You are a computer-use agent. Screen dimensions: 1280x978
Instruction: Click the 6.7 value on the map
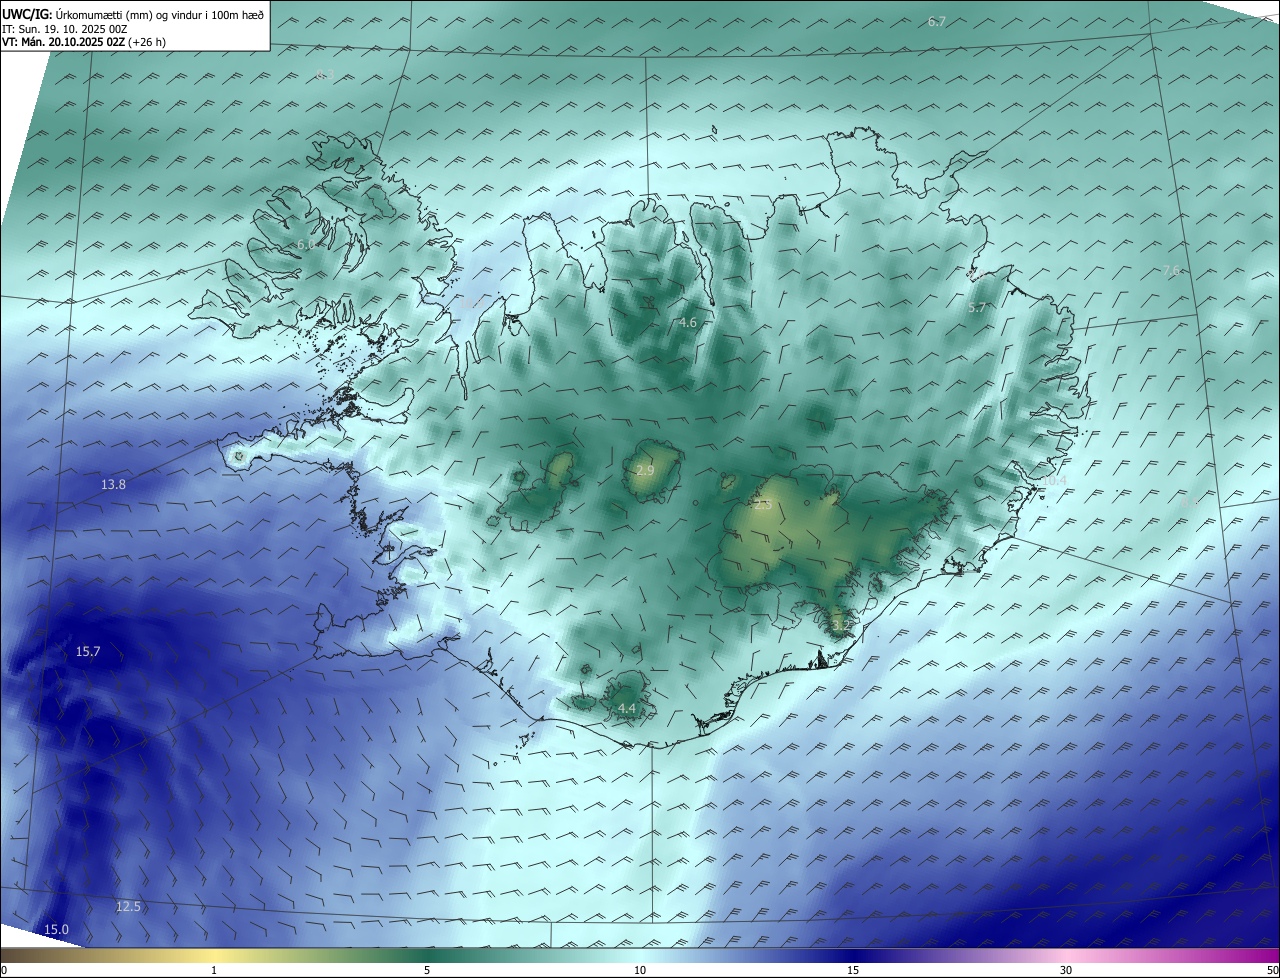click(x=937, y=22)
